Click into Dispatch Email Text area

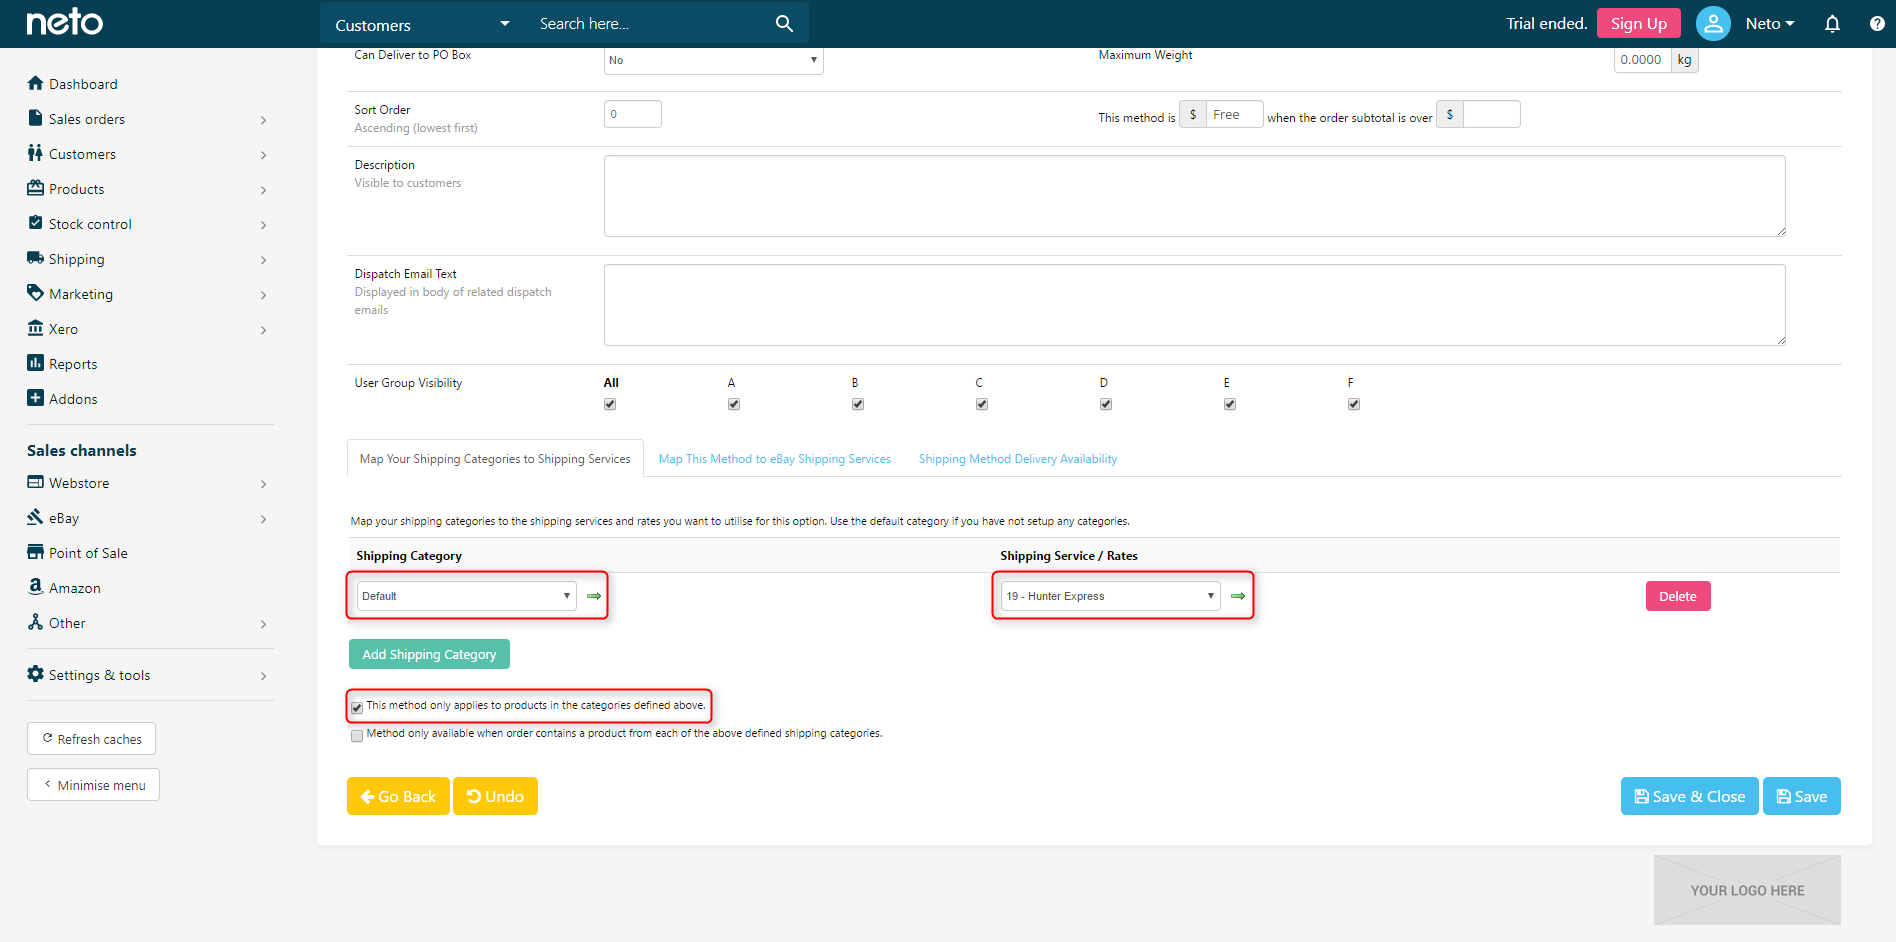1194,305
